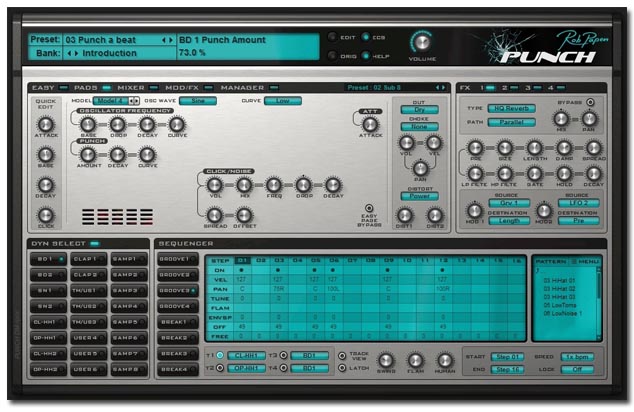Image resolution: width=634 pixels, height=412 pixels.
Task: Click the step level meter bars display
Action: point(117,217)
